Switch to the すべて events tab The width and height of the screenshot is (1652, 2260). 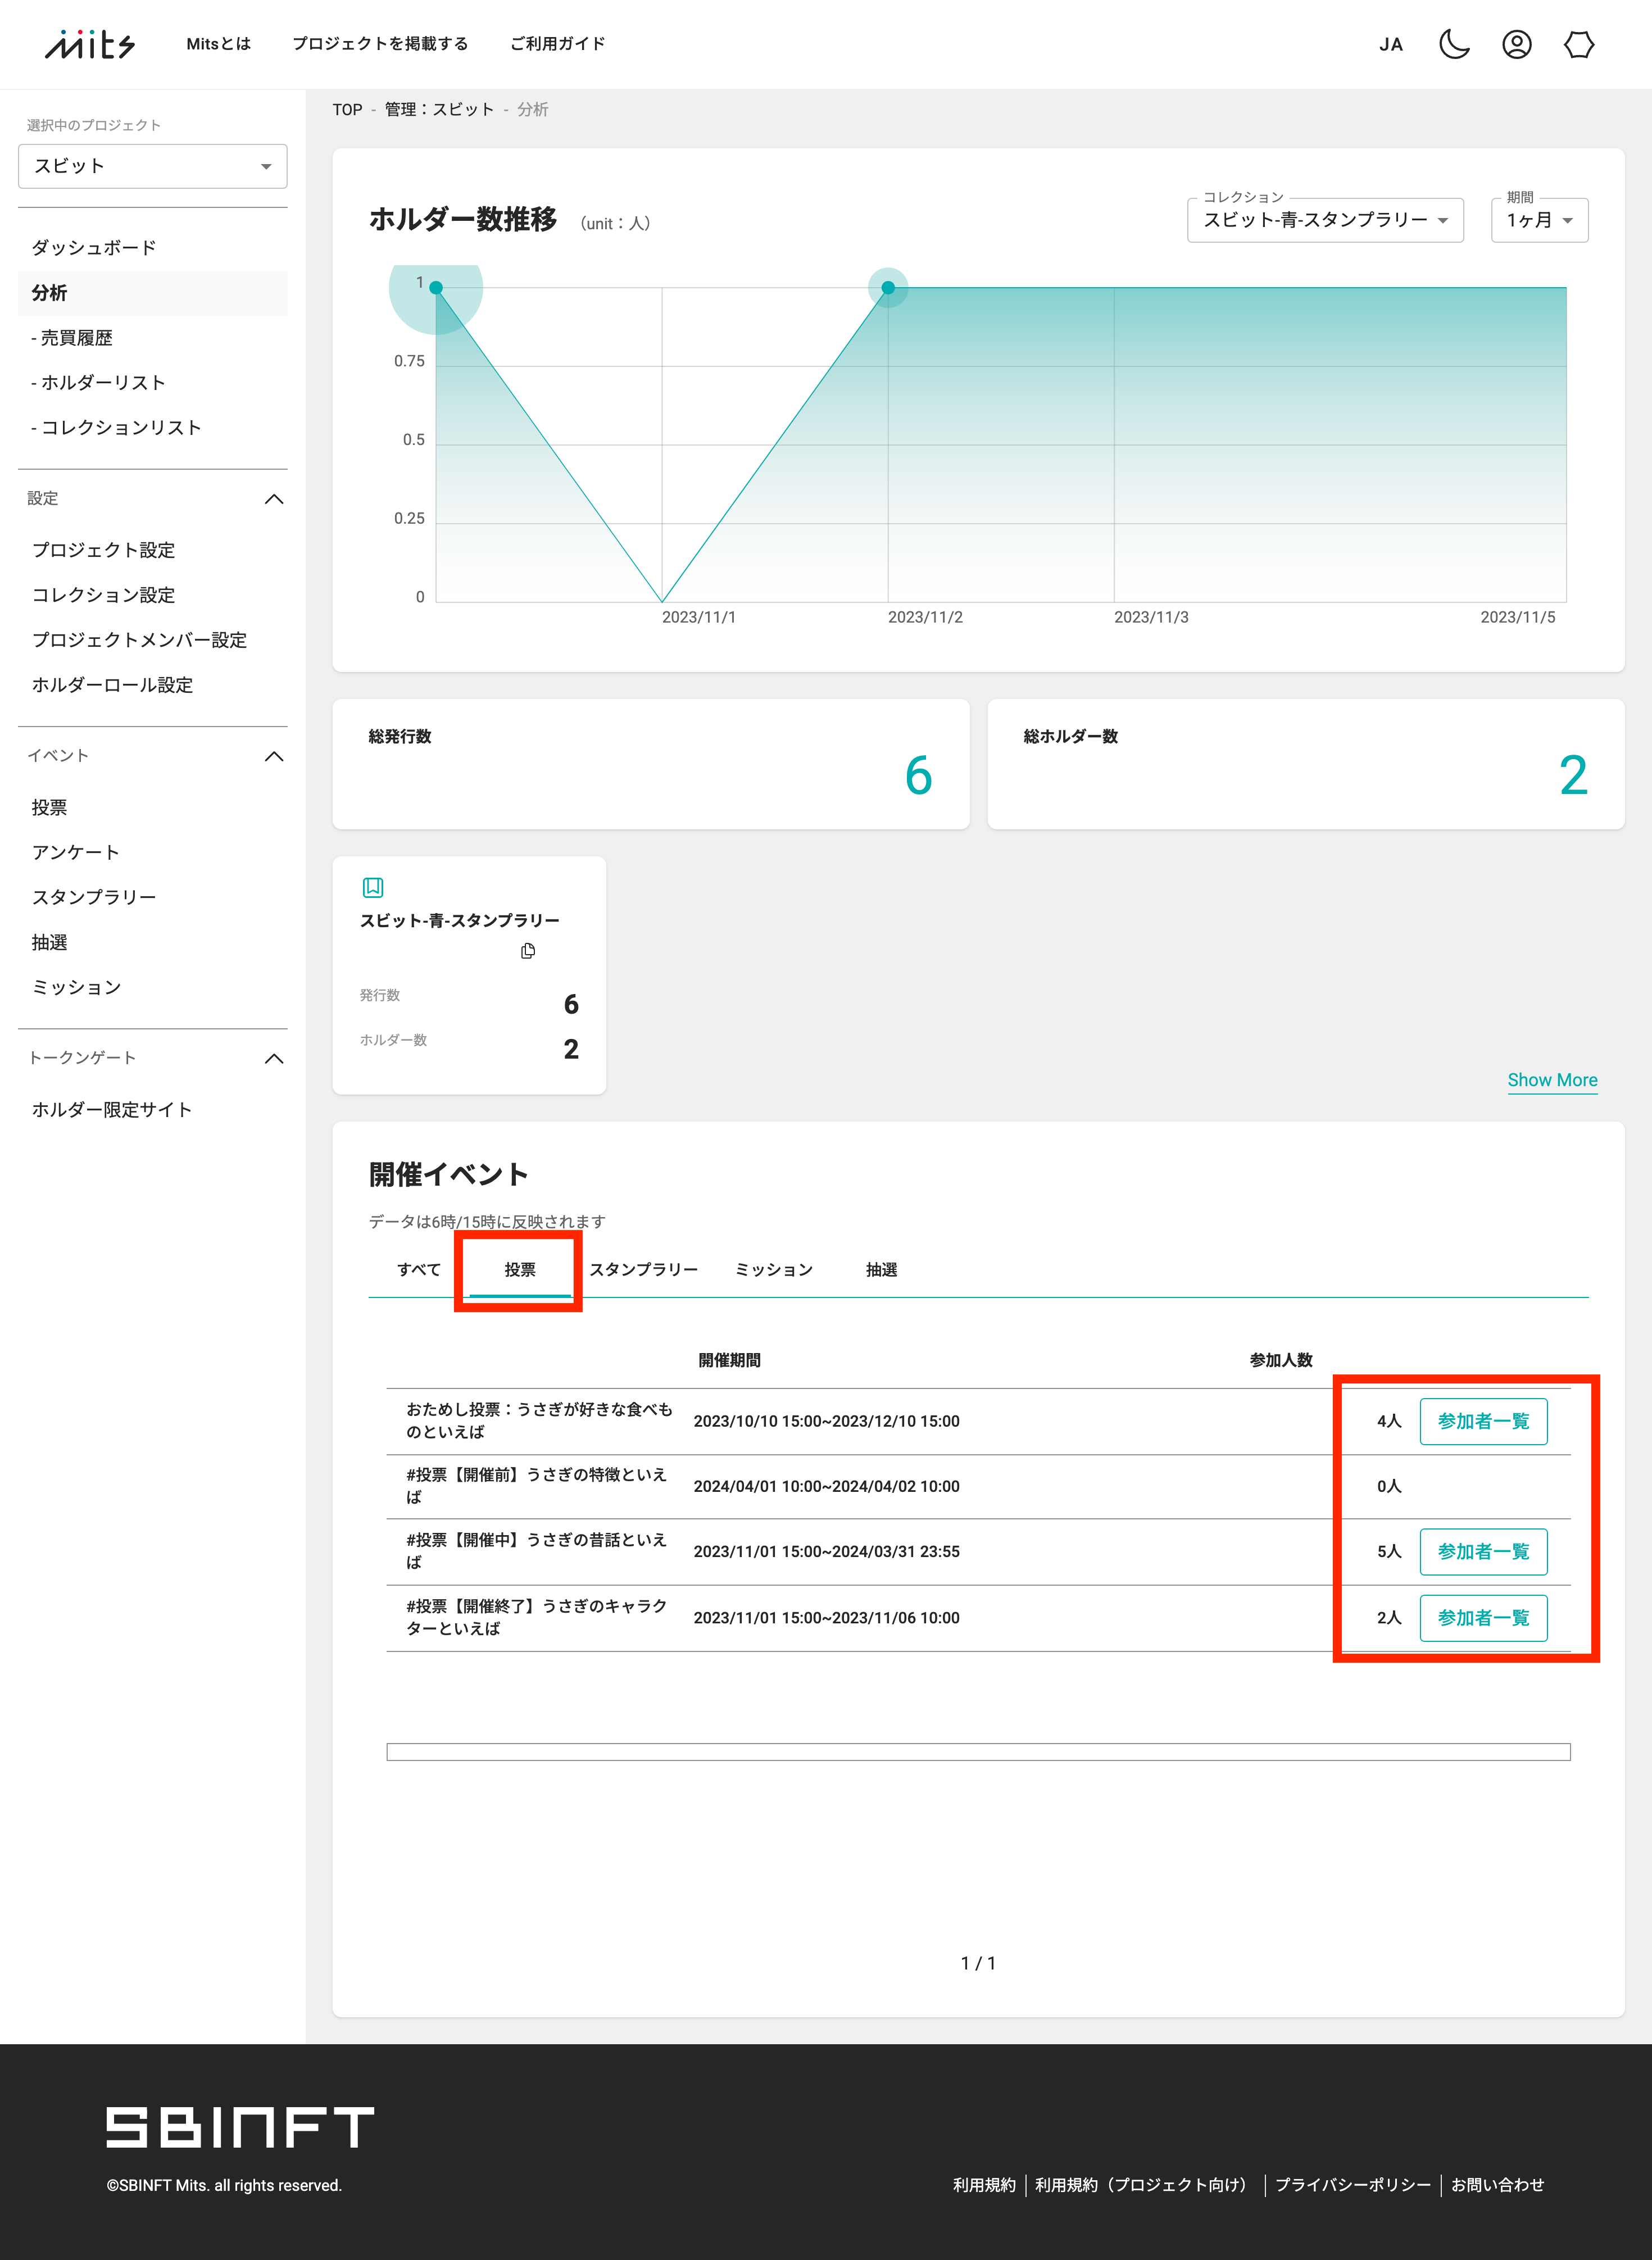pos(419,1270)
